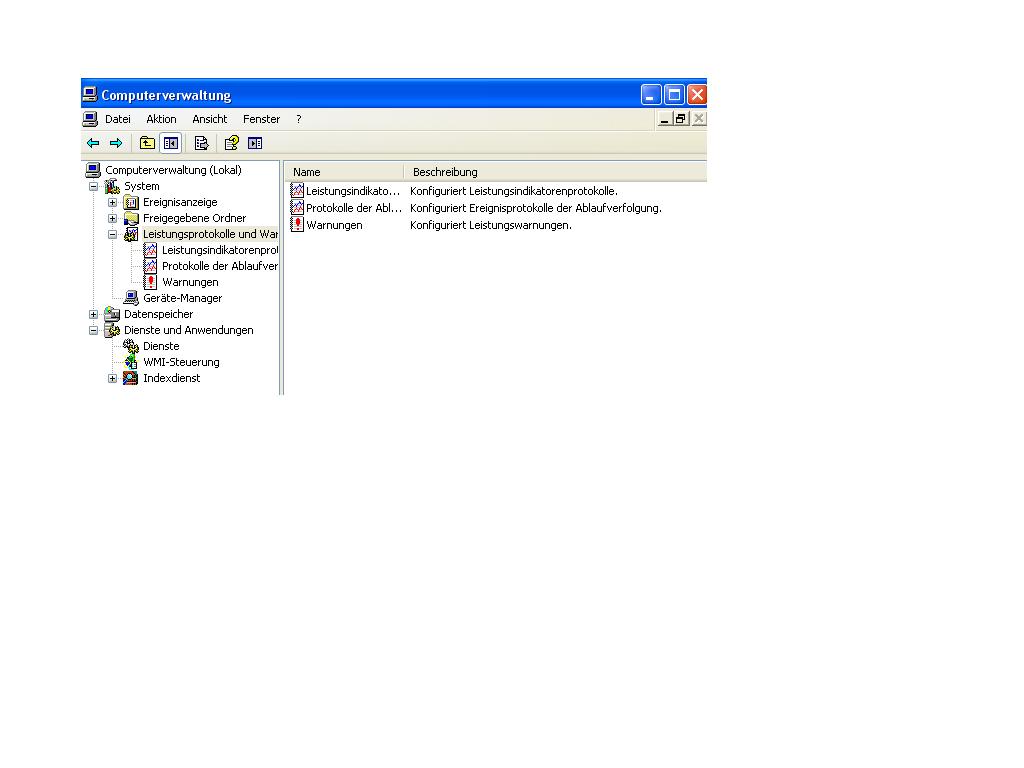The height and width of the screenshot is (768, 1024).
Task: Click 'Konfiguriert Leistungswarnungen.' description
Action: point(490,225)
